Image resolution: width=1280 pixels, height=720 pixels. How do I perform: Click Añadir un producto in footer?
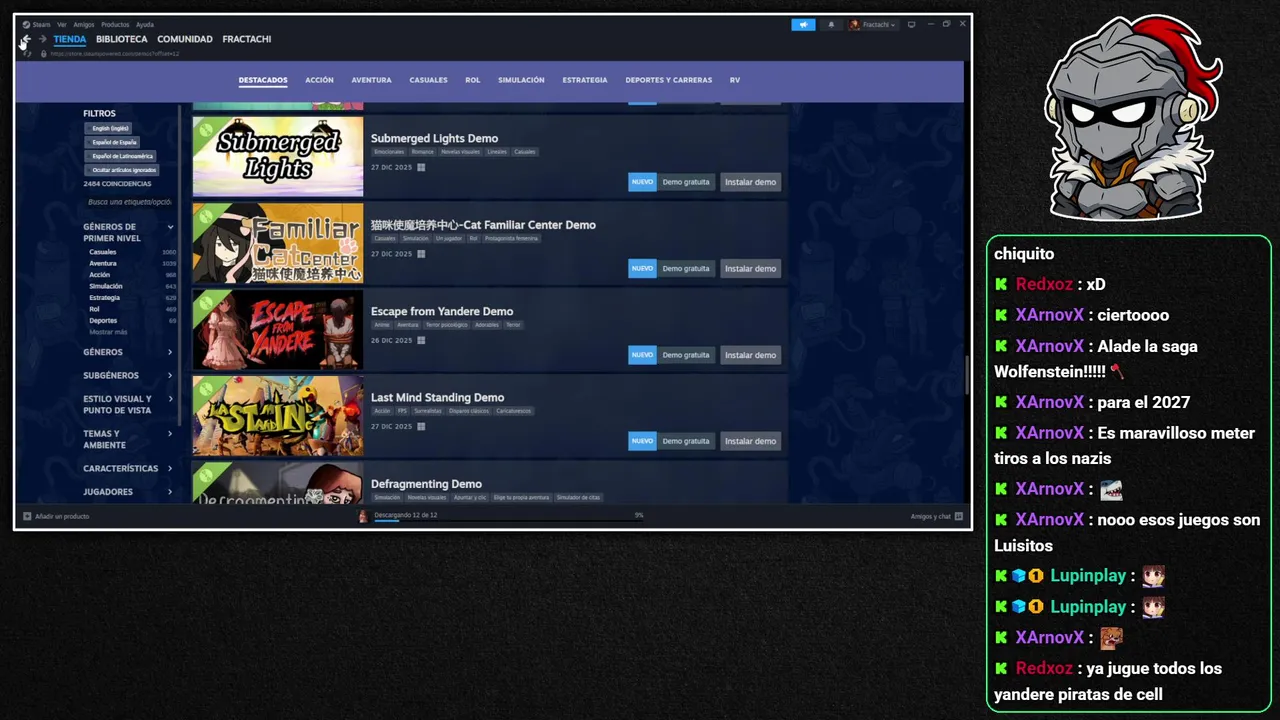tap(56, 516)
